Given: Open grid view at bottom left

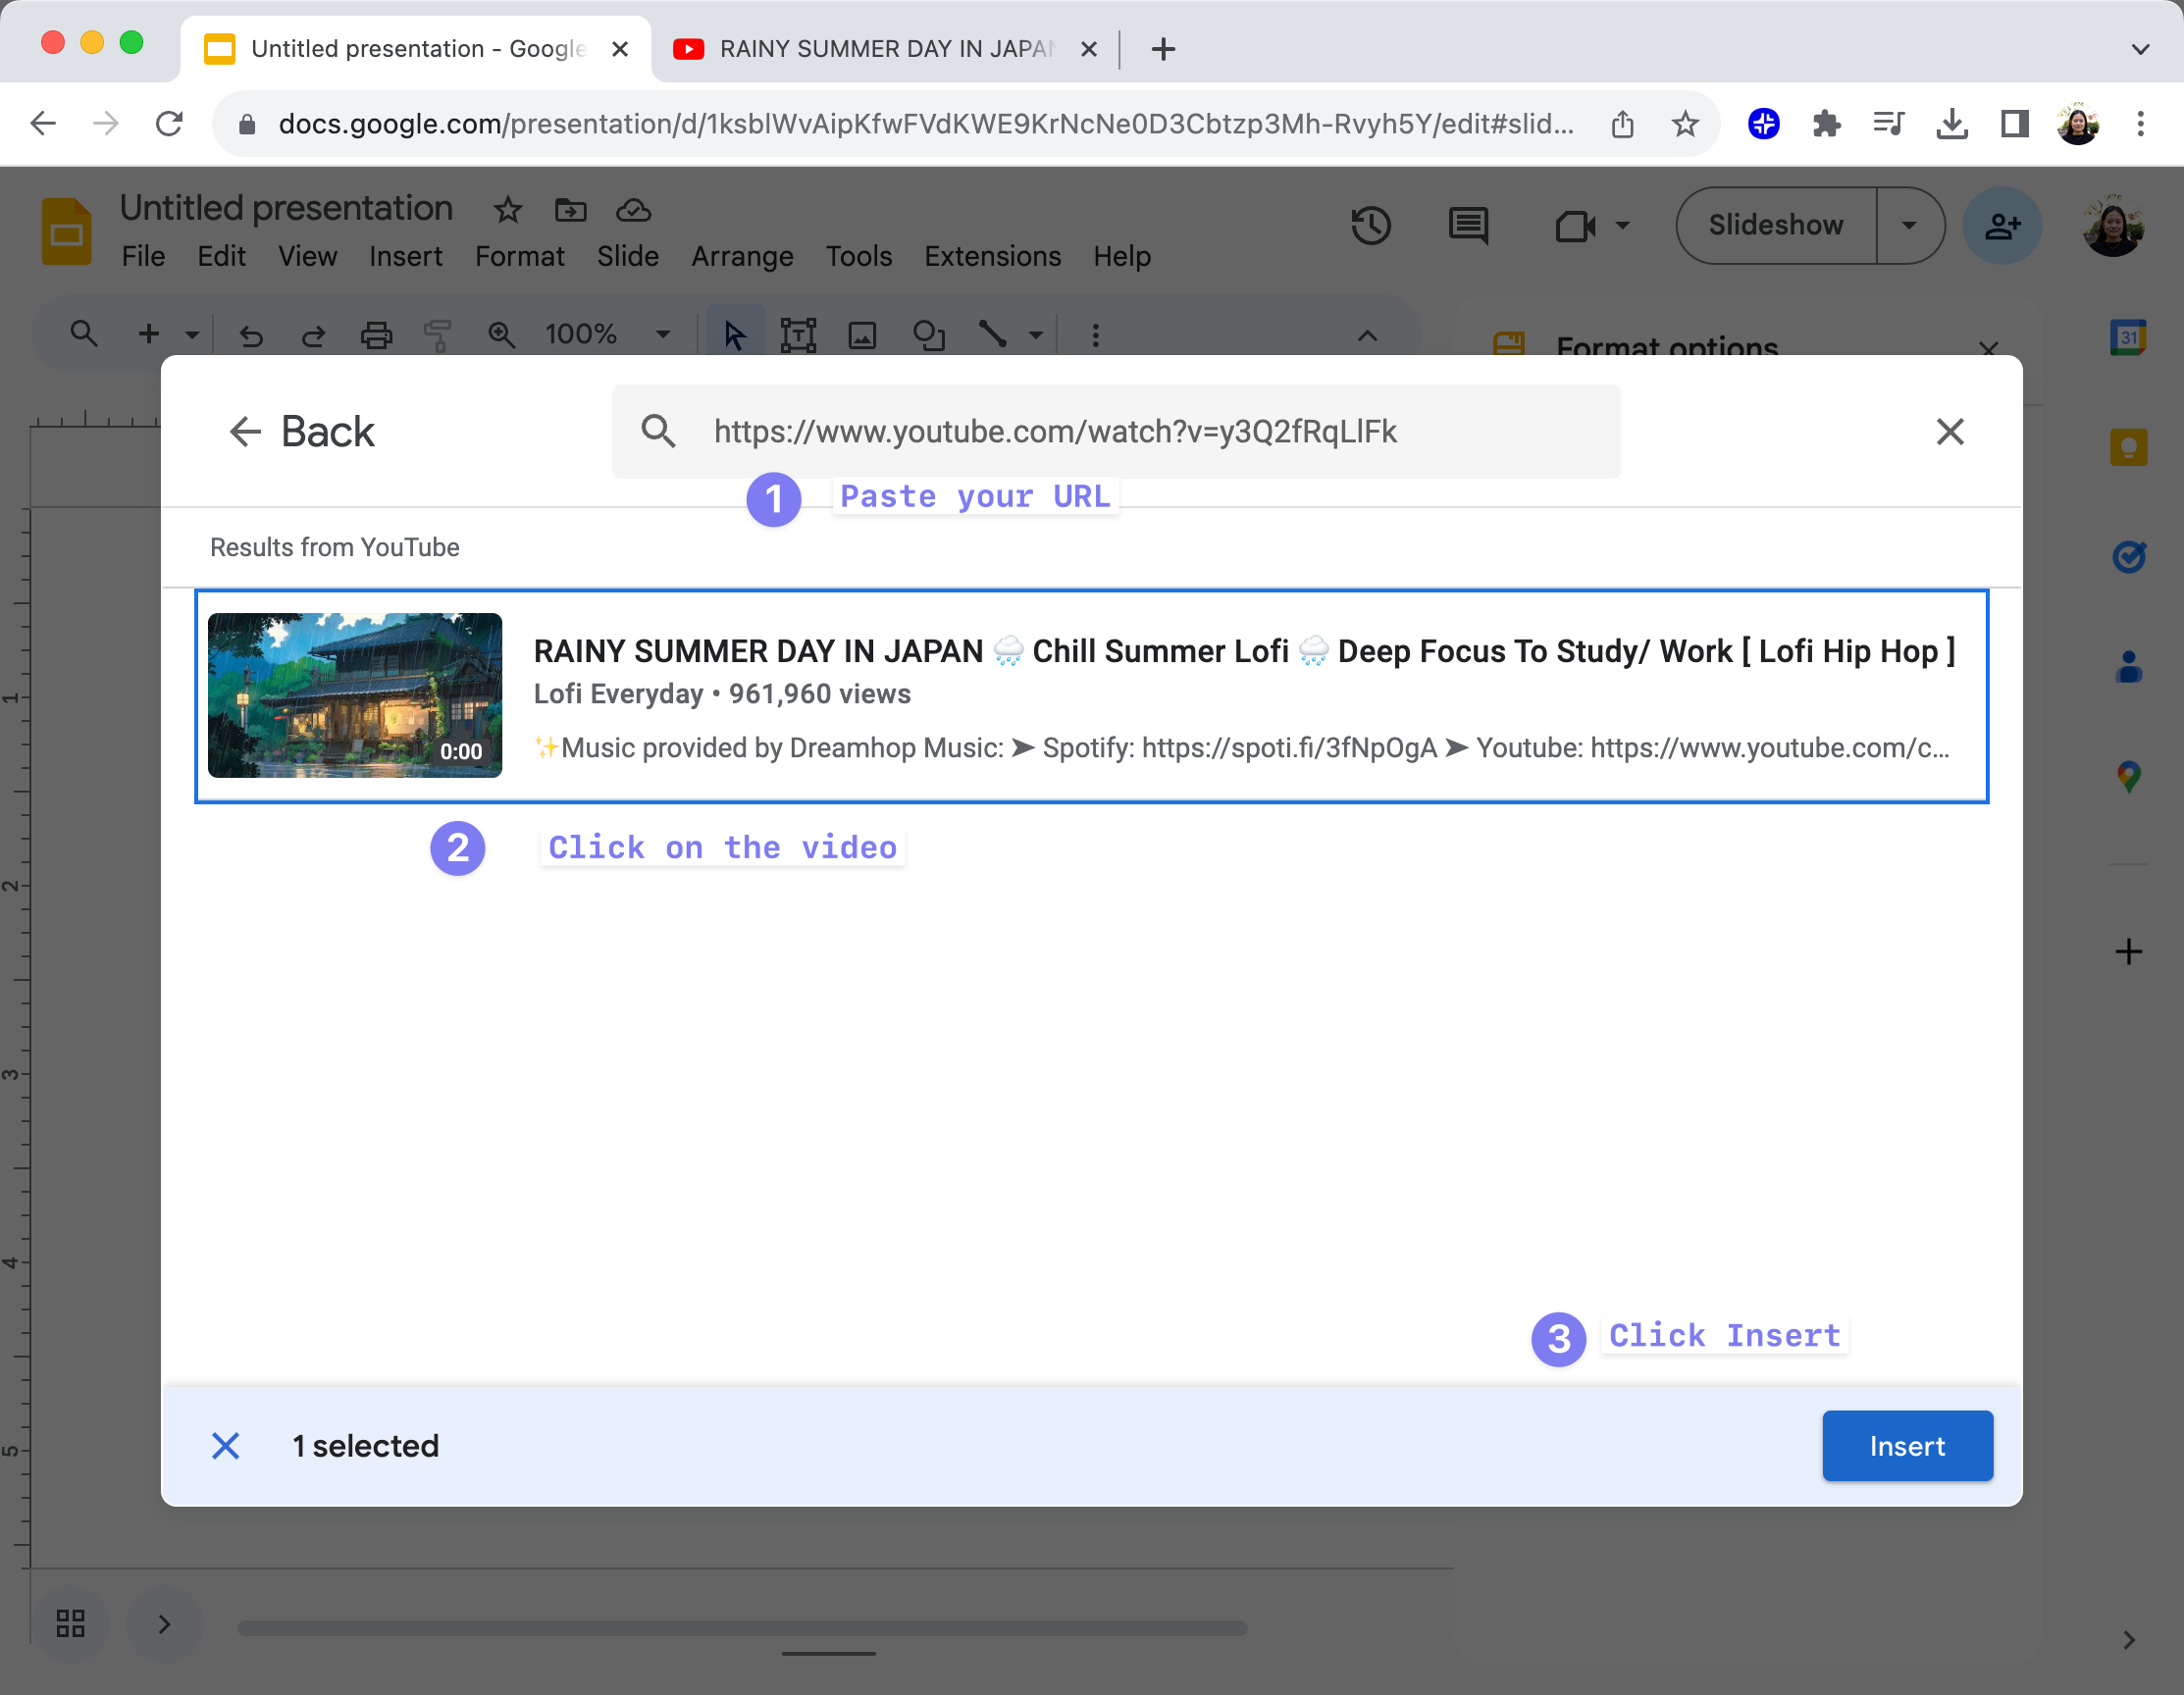Looking at the screenshot, I should pos(70,1623).
